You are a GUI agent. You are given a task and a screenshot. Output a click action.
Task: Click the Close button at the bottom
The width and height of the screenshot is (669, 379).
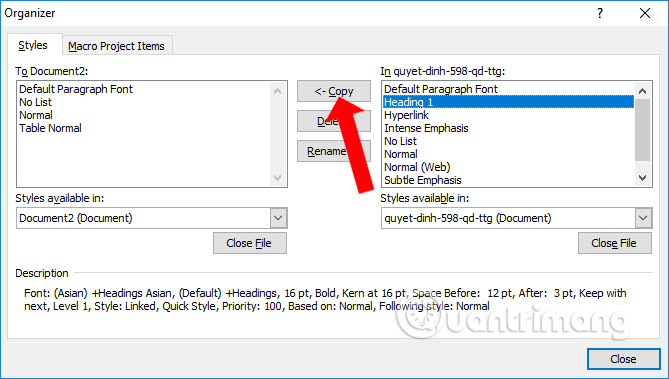(623, 359)
